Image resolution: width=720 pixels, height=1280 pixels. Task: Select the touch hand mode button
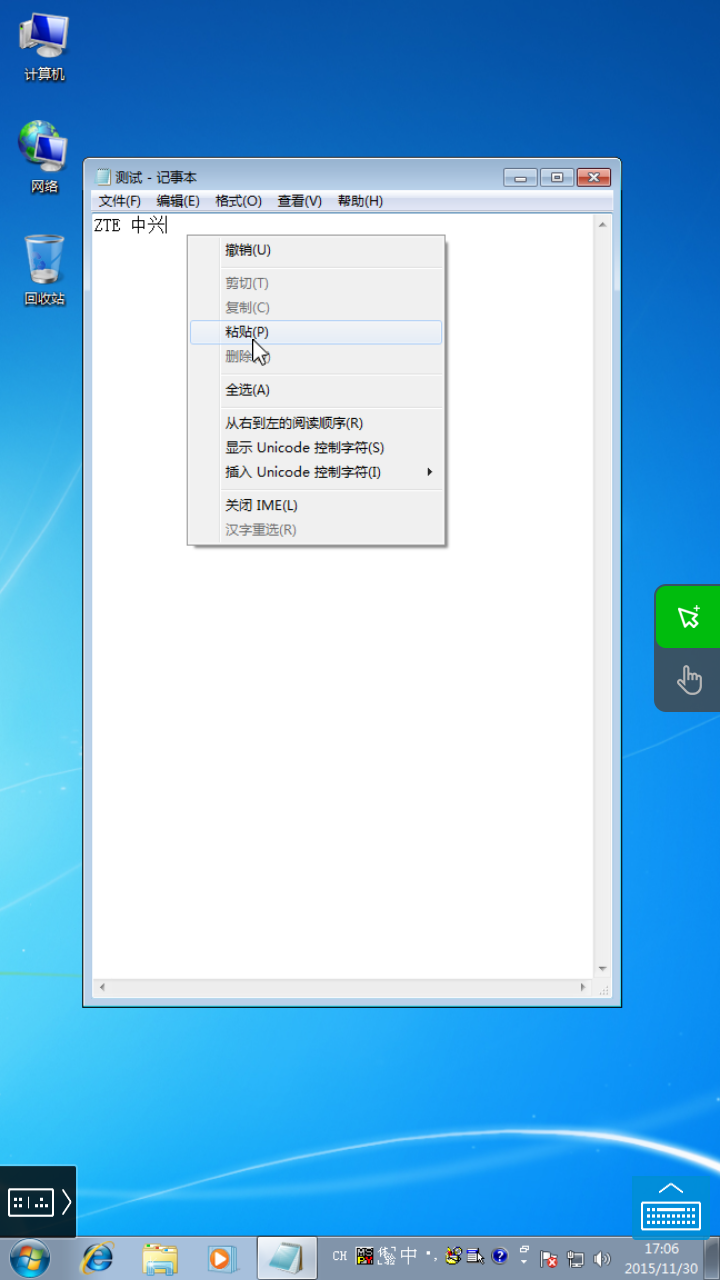click(688, 680)
